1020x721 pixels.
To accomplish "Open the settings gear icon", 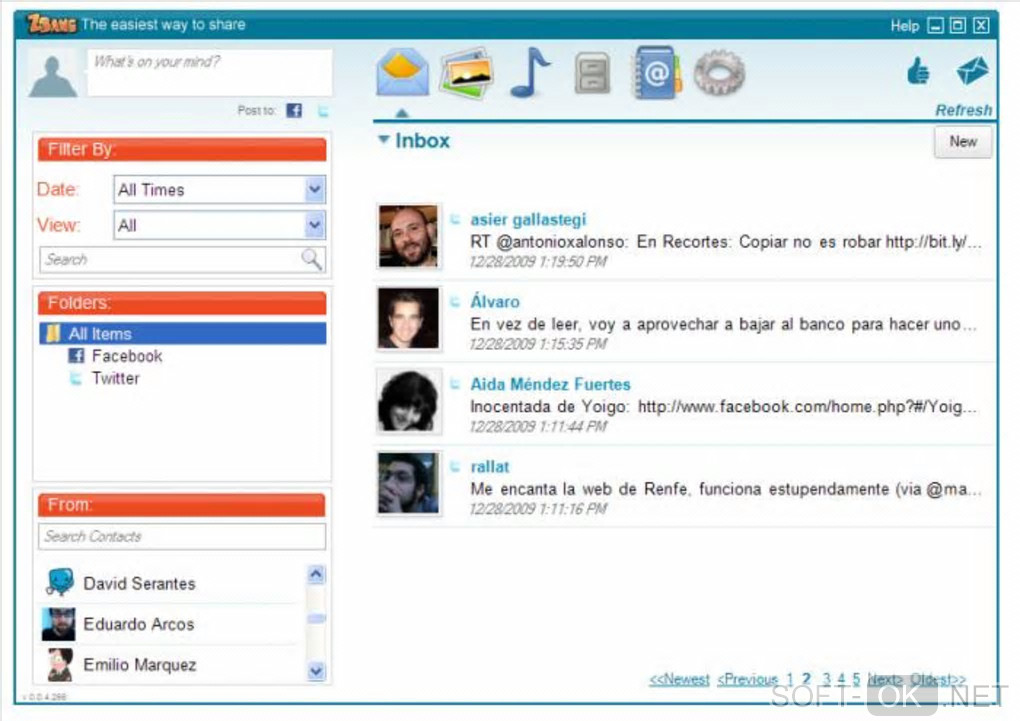I will coord(719,73).
